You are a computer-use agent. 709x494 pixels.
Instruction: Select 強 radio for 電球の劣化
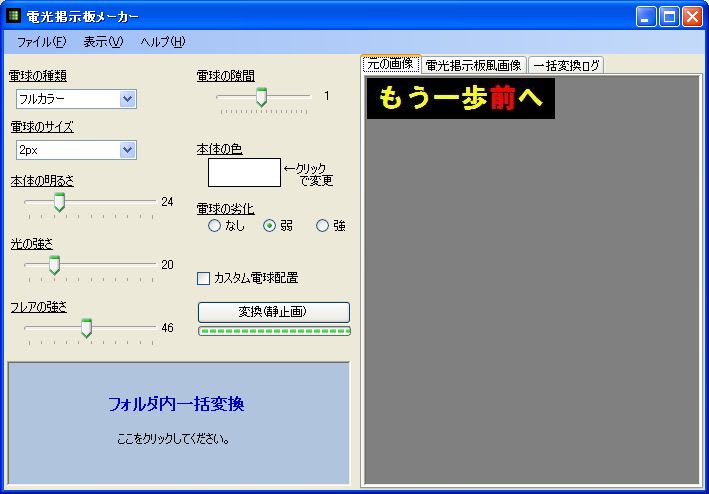coord(322,226)
